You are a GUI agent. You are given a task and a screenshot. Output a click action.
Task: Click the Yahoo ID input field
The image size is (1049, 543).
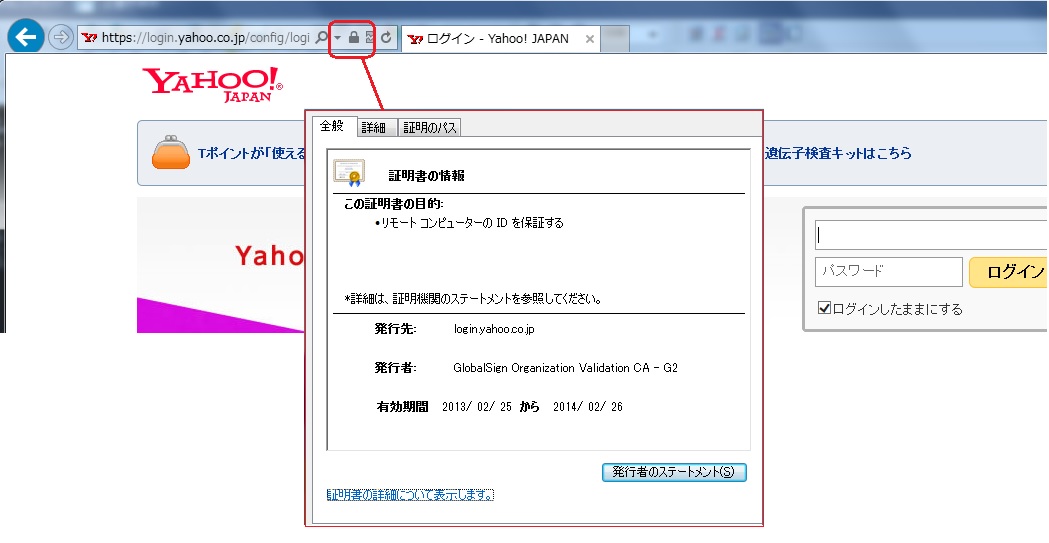(931, 235)
